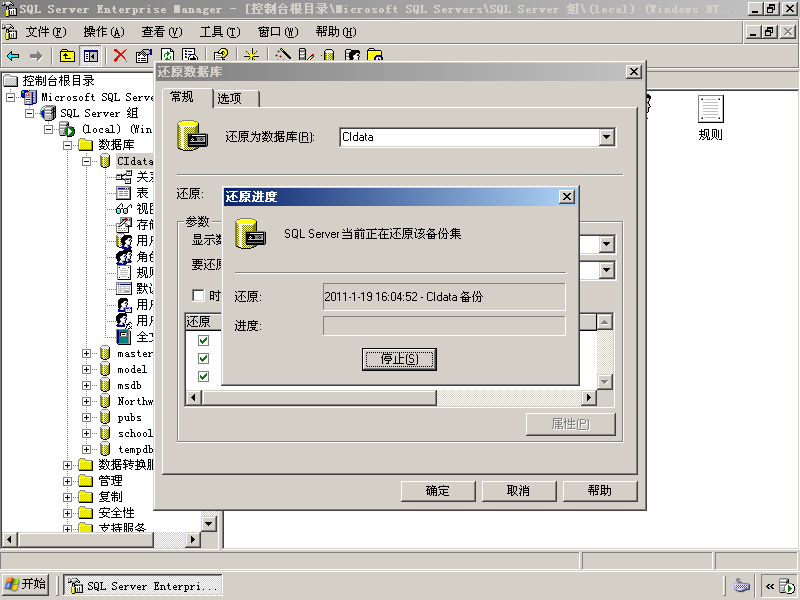Open the 还原为数据库 CIdata dropdown
The width and height of the screenshot is (800, 600).
point(606,137)
